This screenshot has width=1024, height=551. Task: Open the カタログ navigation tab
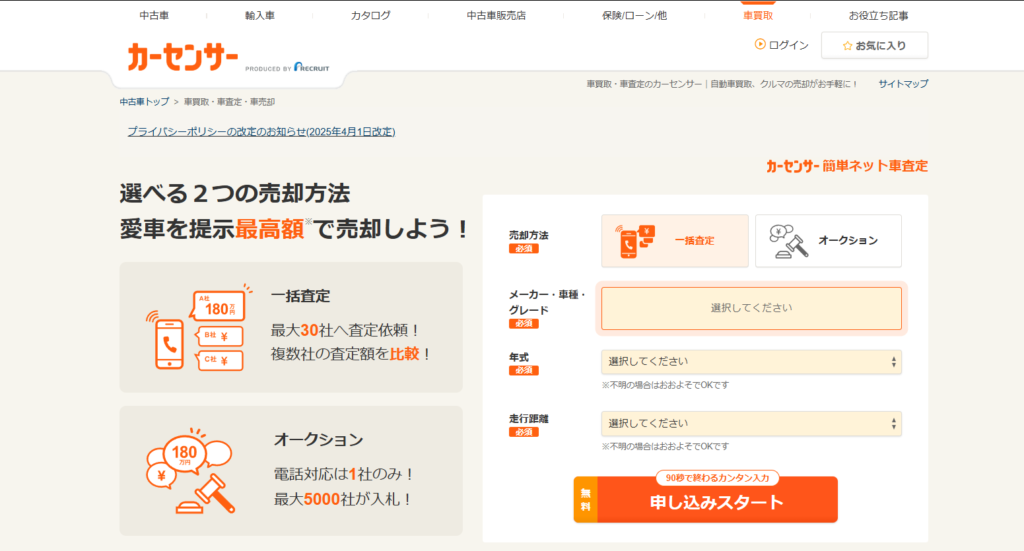(370, 15)
